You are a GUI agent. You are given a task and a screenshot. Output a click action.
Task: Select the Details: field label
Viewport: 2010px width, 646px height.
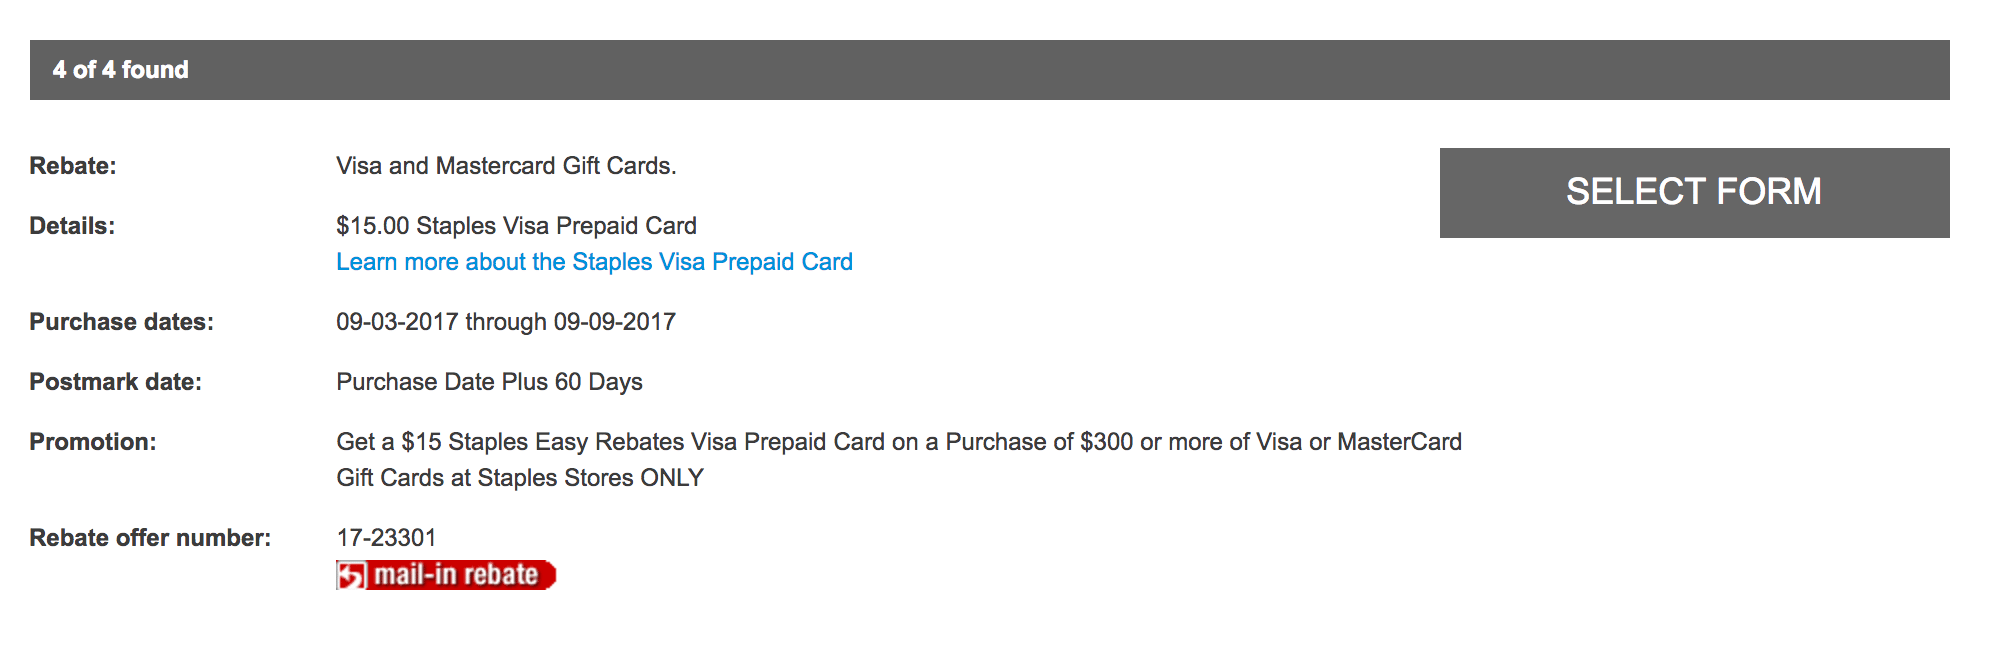point(72,226)
